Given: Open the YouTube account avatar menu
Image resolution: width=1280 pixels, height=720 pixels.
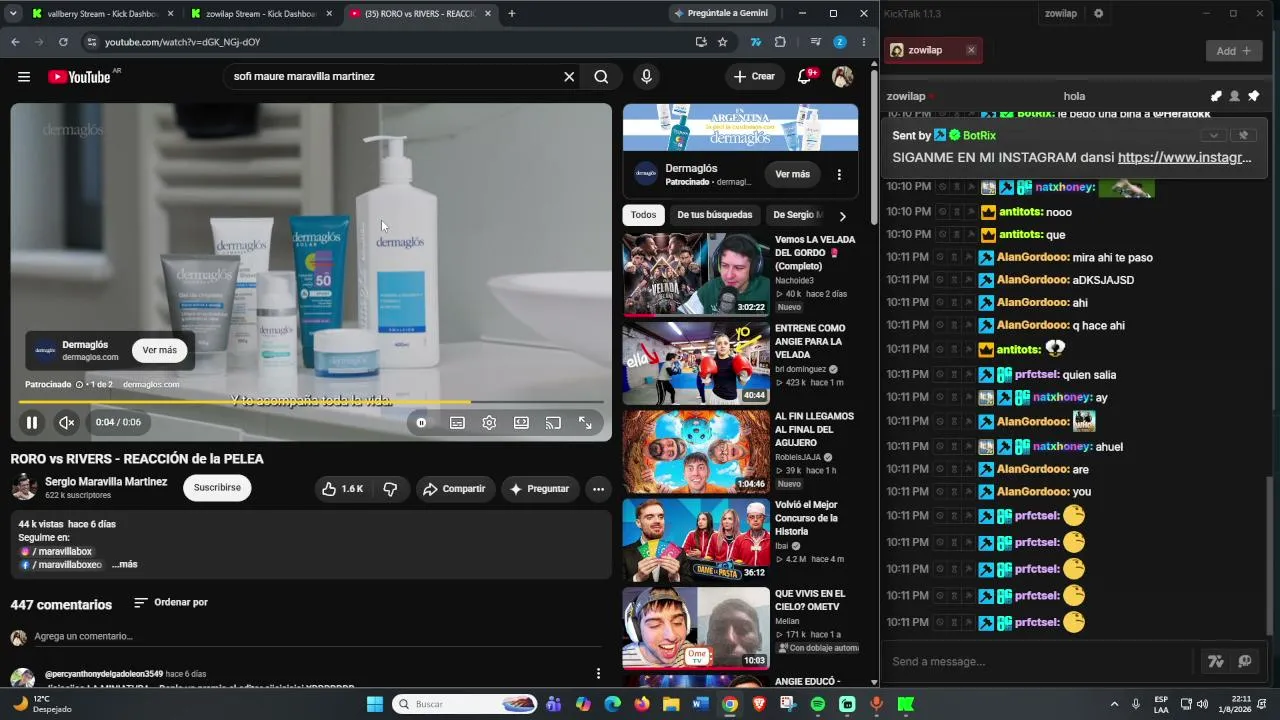Looking at the screenshot, I should point(843,77).
